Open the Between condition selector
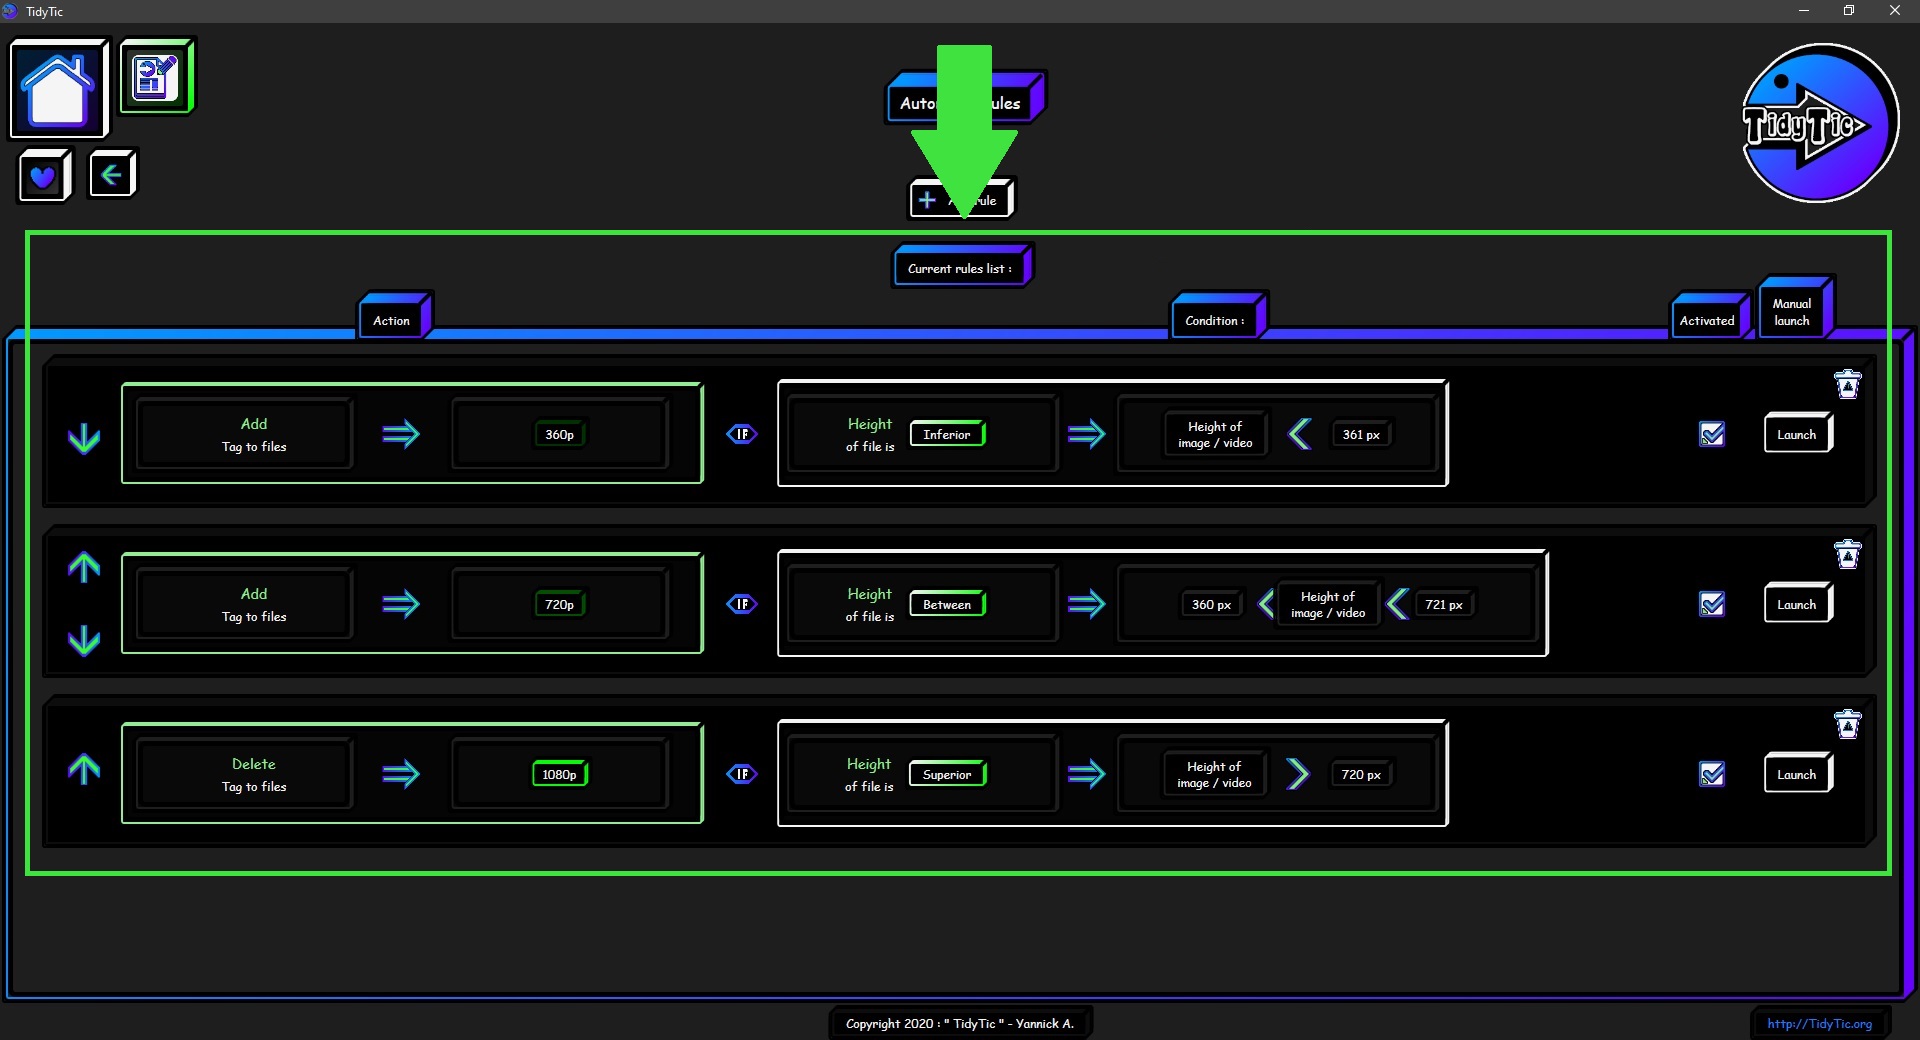The image size is (1920, 1040). pyautogui.click(x=947, y=604)
